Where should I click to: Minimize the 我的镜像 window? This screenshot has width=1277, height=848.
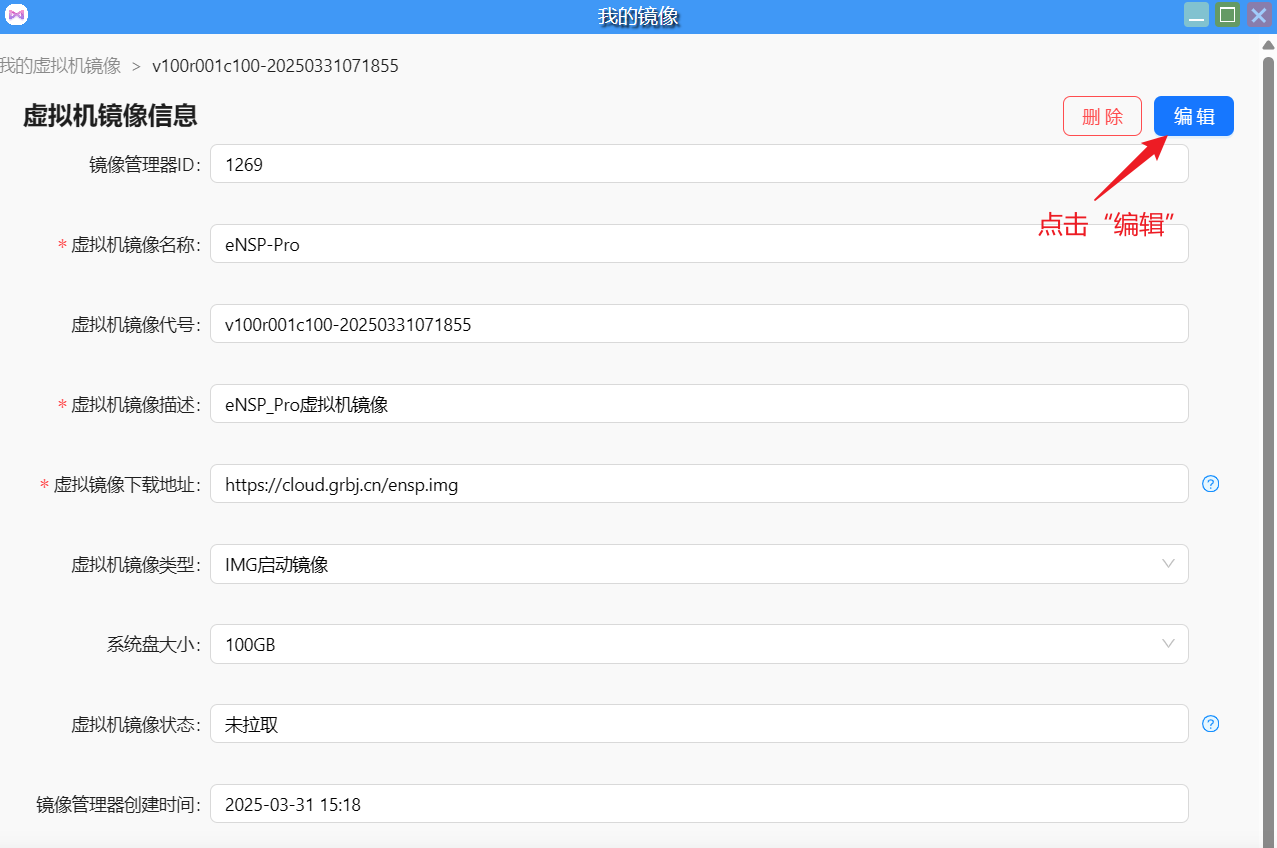pos(1196,15)
